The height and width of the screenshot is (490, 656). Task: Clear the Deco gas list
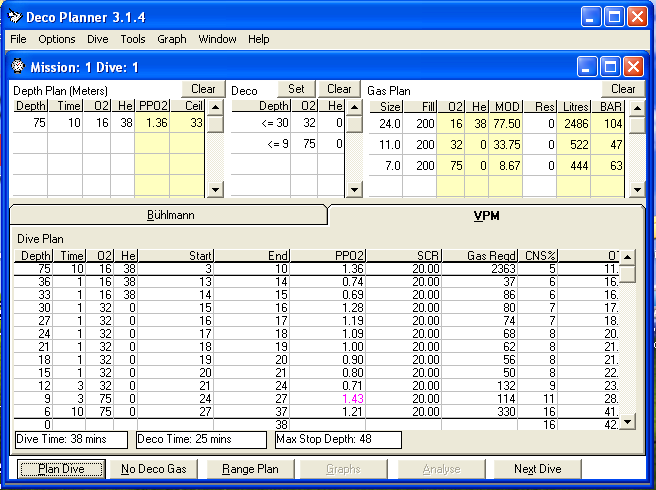[339, 89]
